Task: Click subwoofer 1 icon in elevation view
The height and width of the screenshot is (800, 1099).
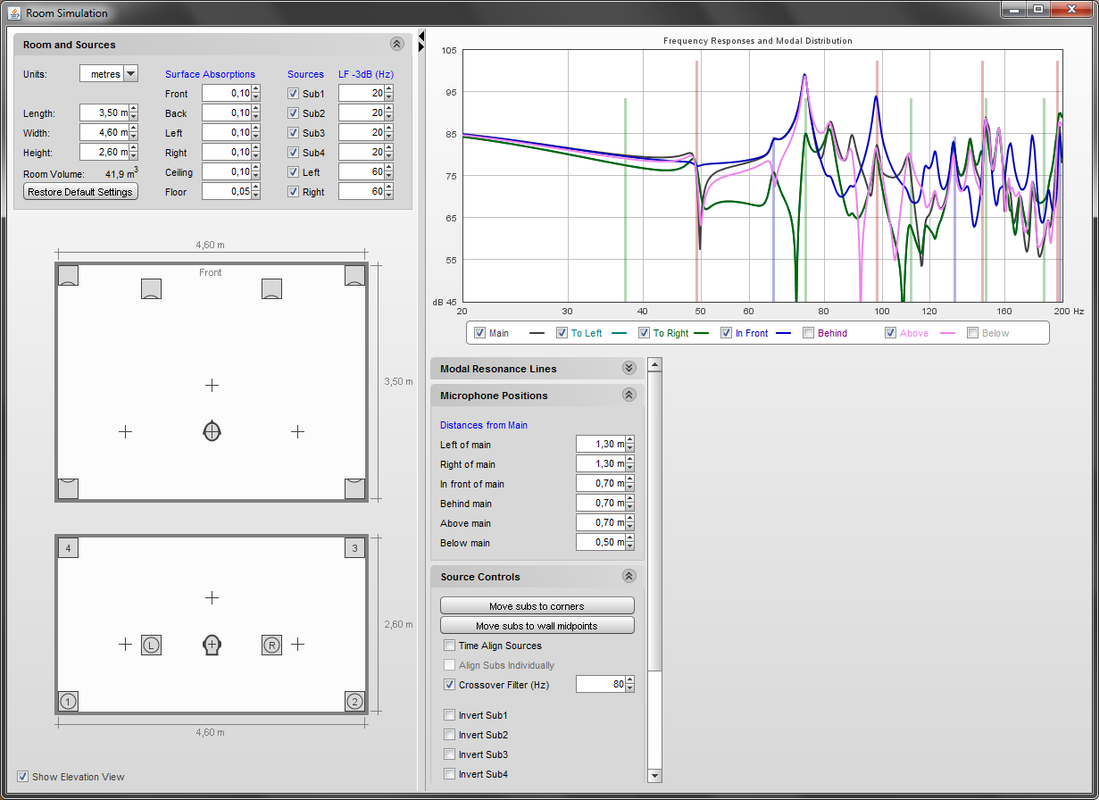Action: click(68, 701)
